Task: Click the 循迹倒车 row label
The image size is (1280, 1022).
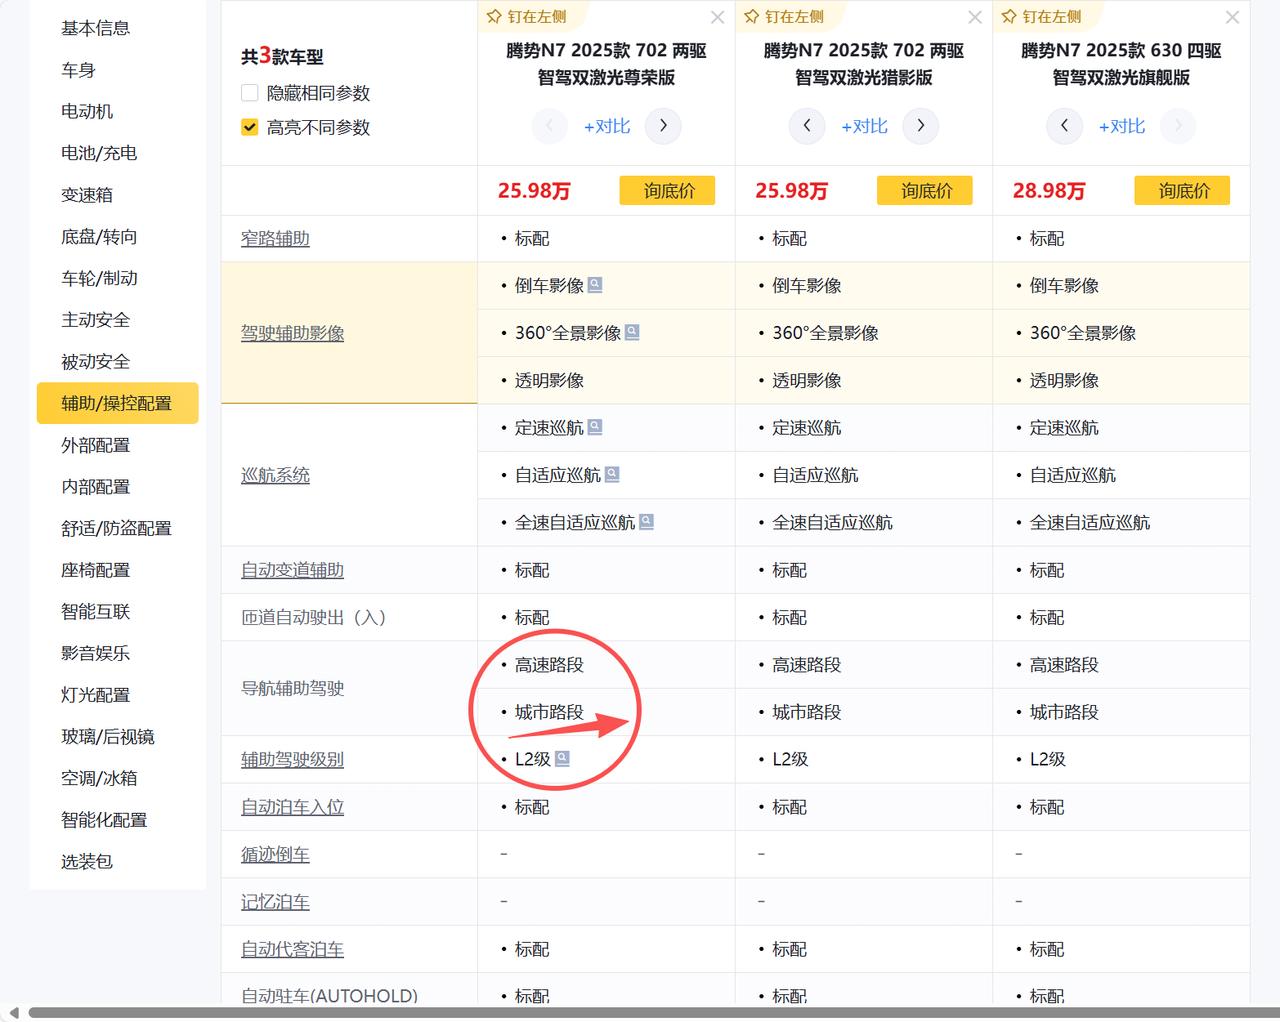Action: click(x=275, y=855)
